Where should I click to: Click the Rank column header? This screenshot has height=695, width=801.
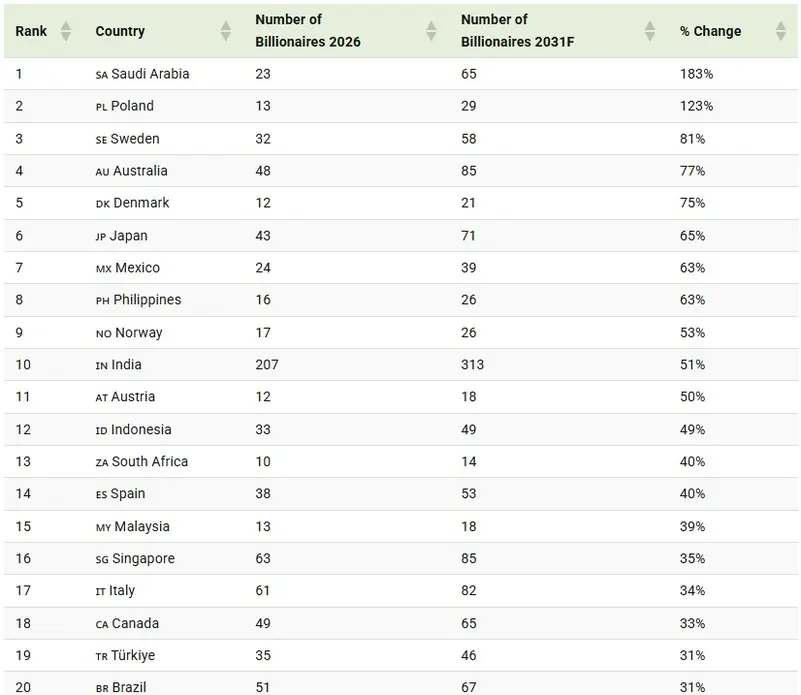point(31,31)
